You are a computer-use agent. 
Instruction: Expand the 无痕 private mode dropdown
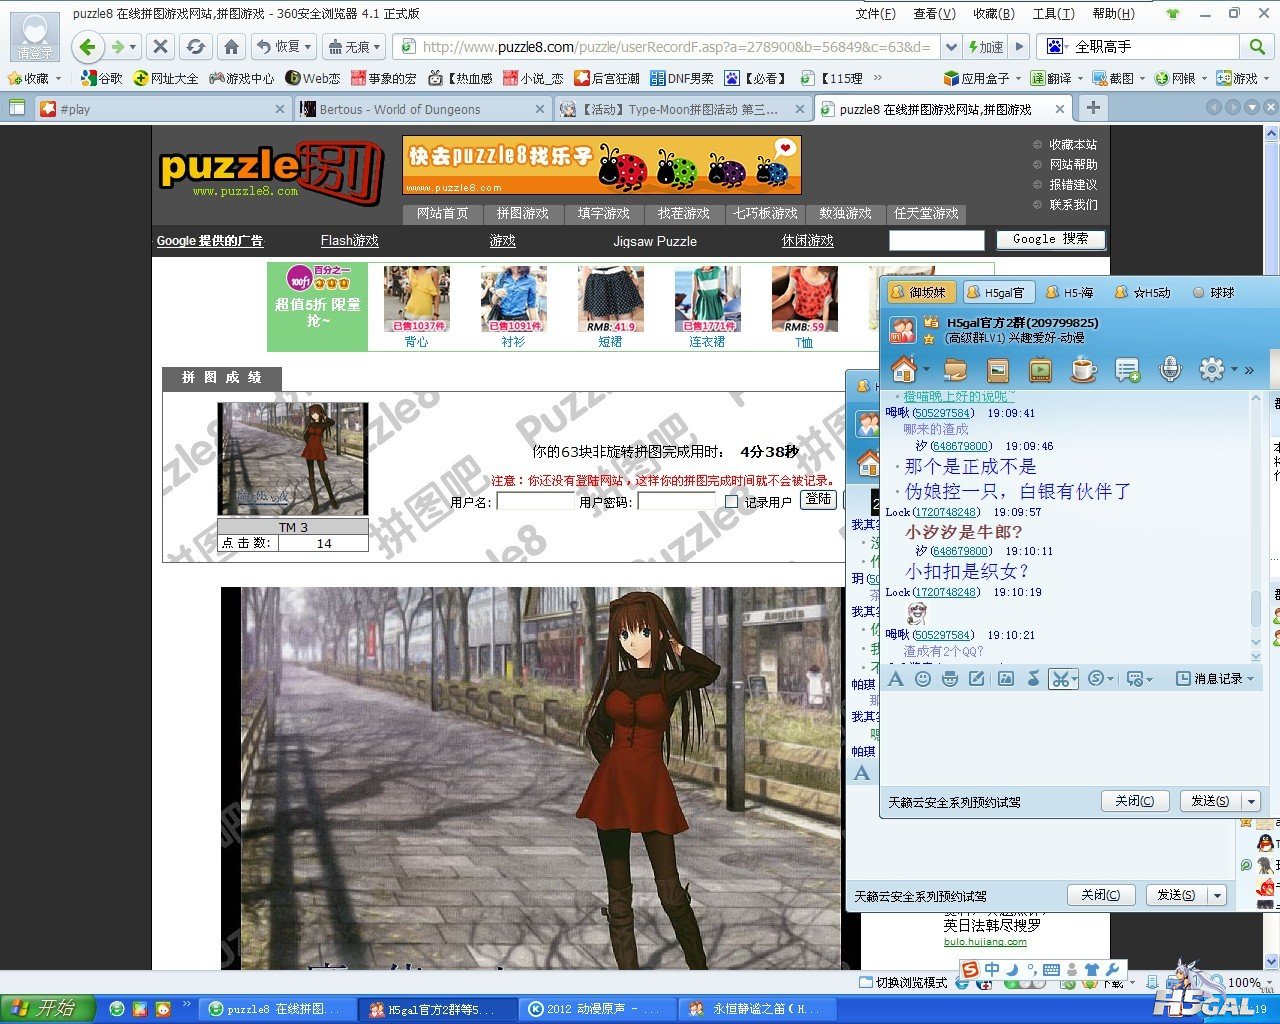(x=377, y=47)
